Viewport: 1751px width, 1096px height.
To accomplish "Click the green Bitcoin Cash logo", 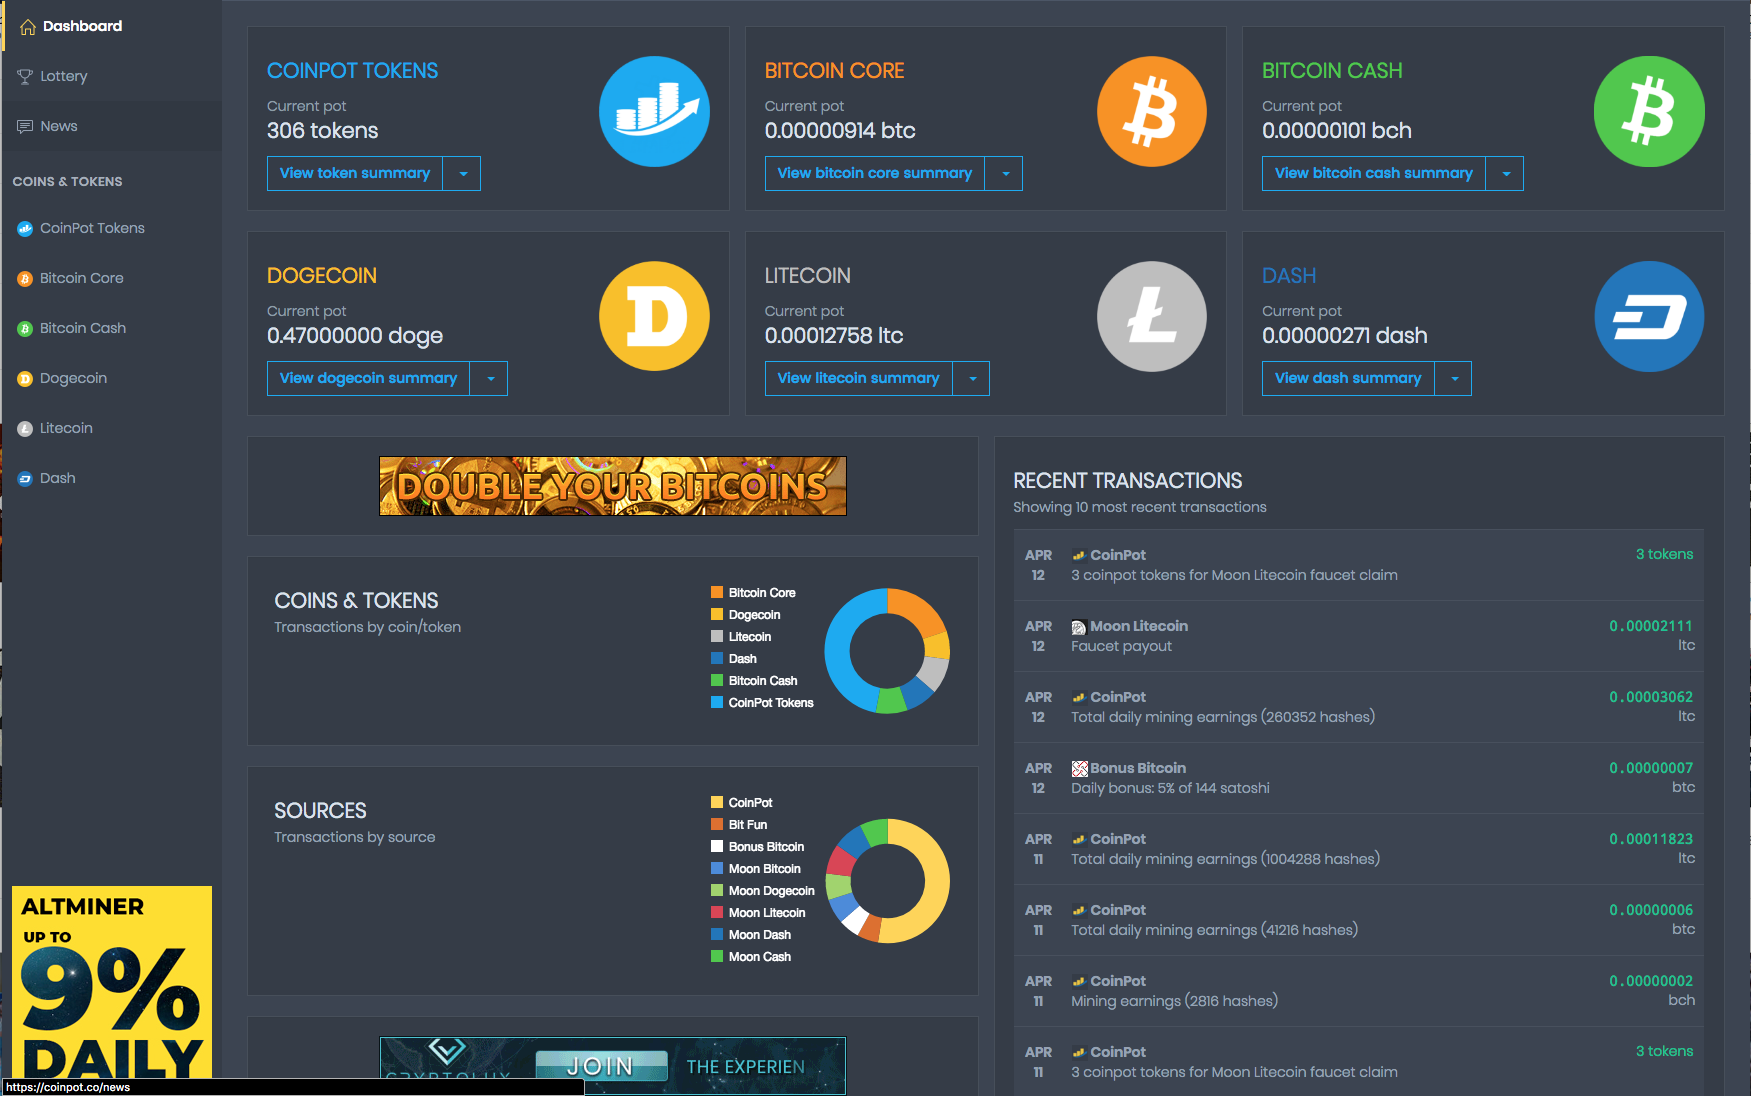I will click(1648, 112).
